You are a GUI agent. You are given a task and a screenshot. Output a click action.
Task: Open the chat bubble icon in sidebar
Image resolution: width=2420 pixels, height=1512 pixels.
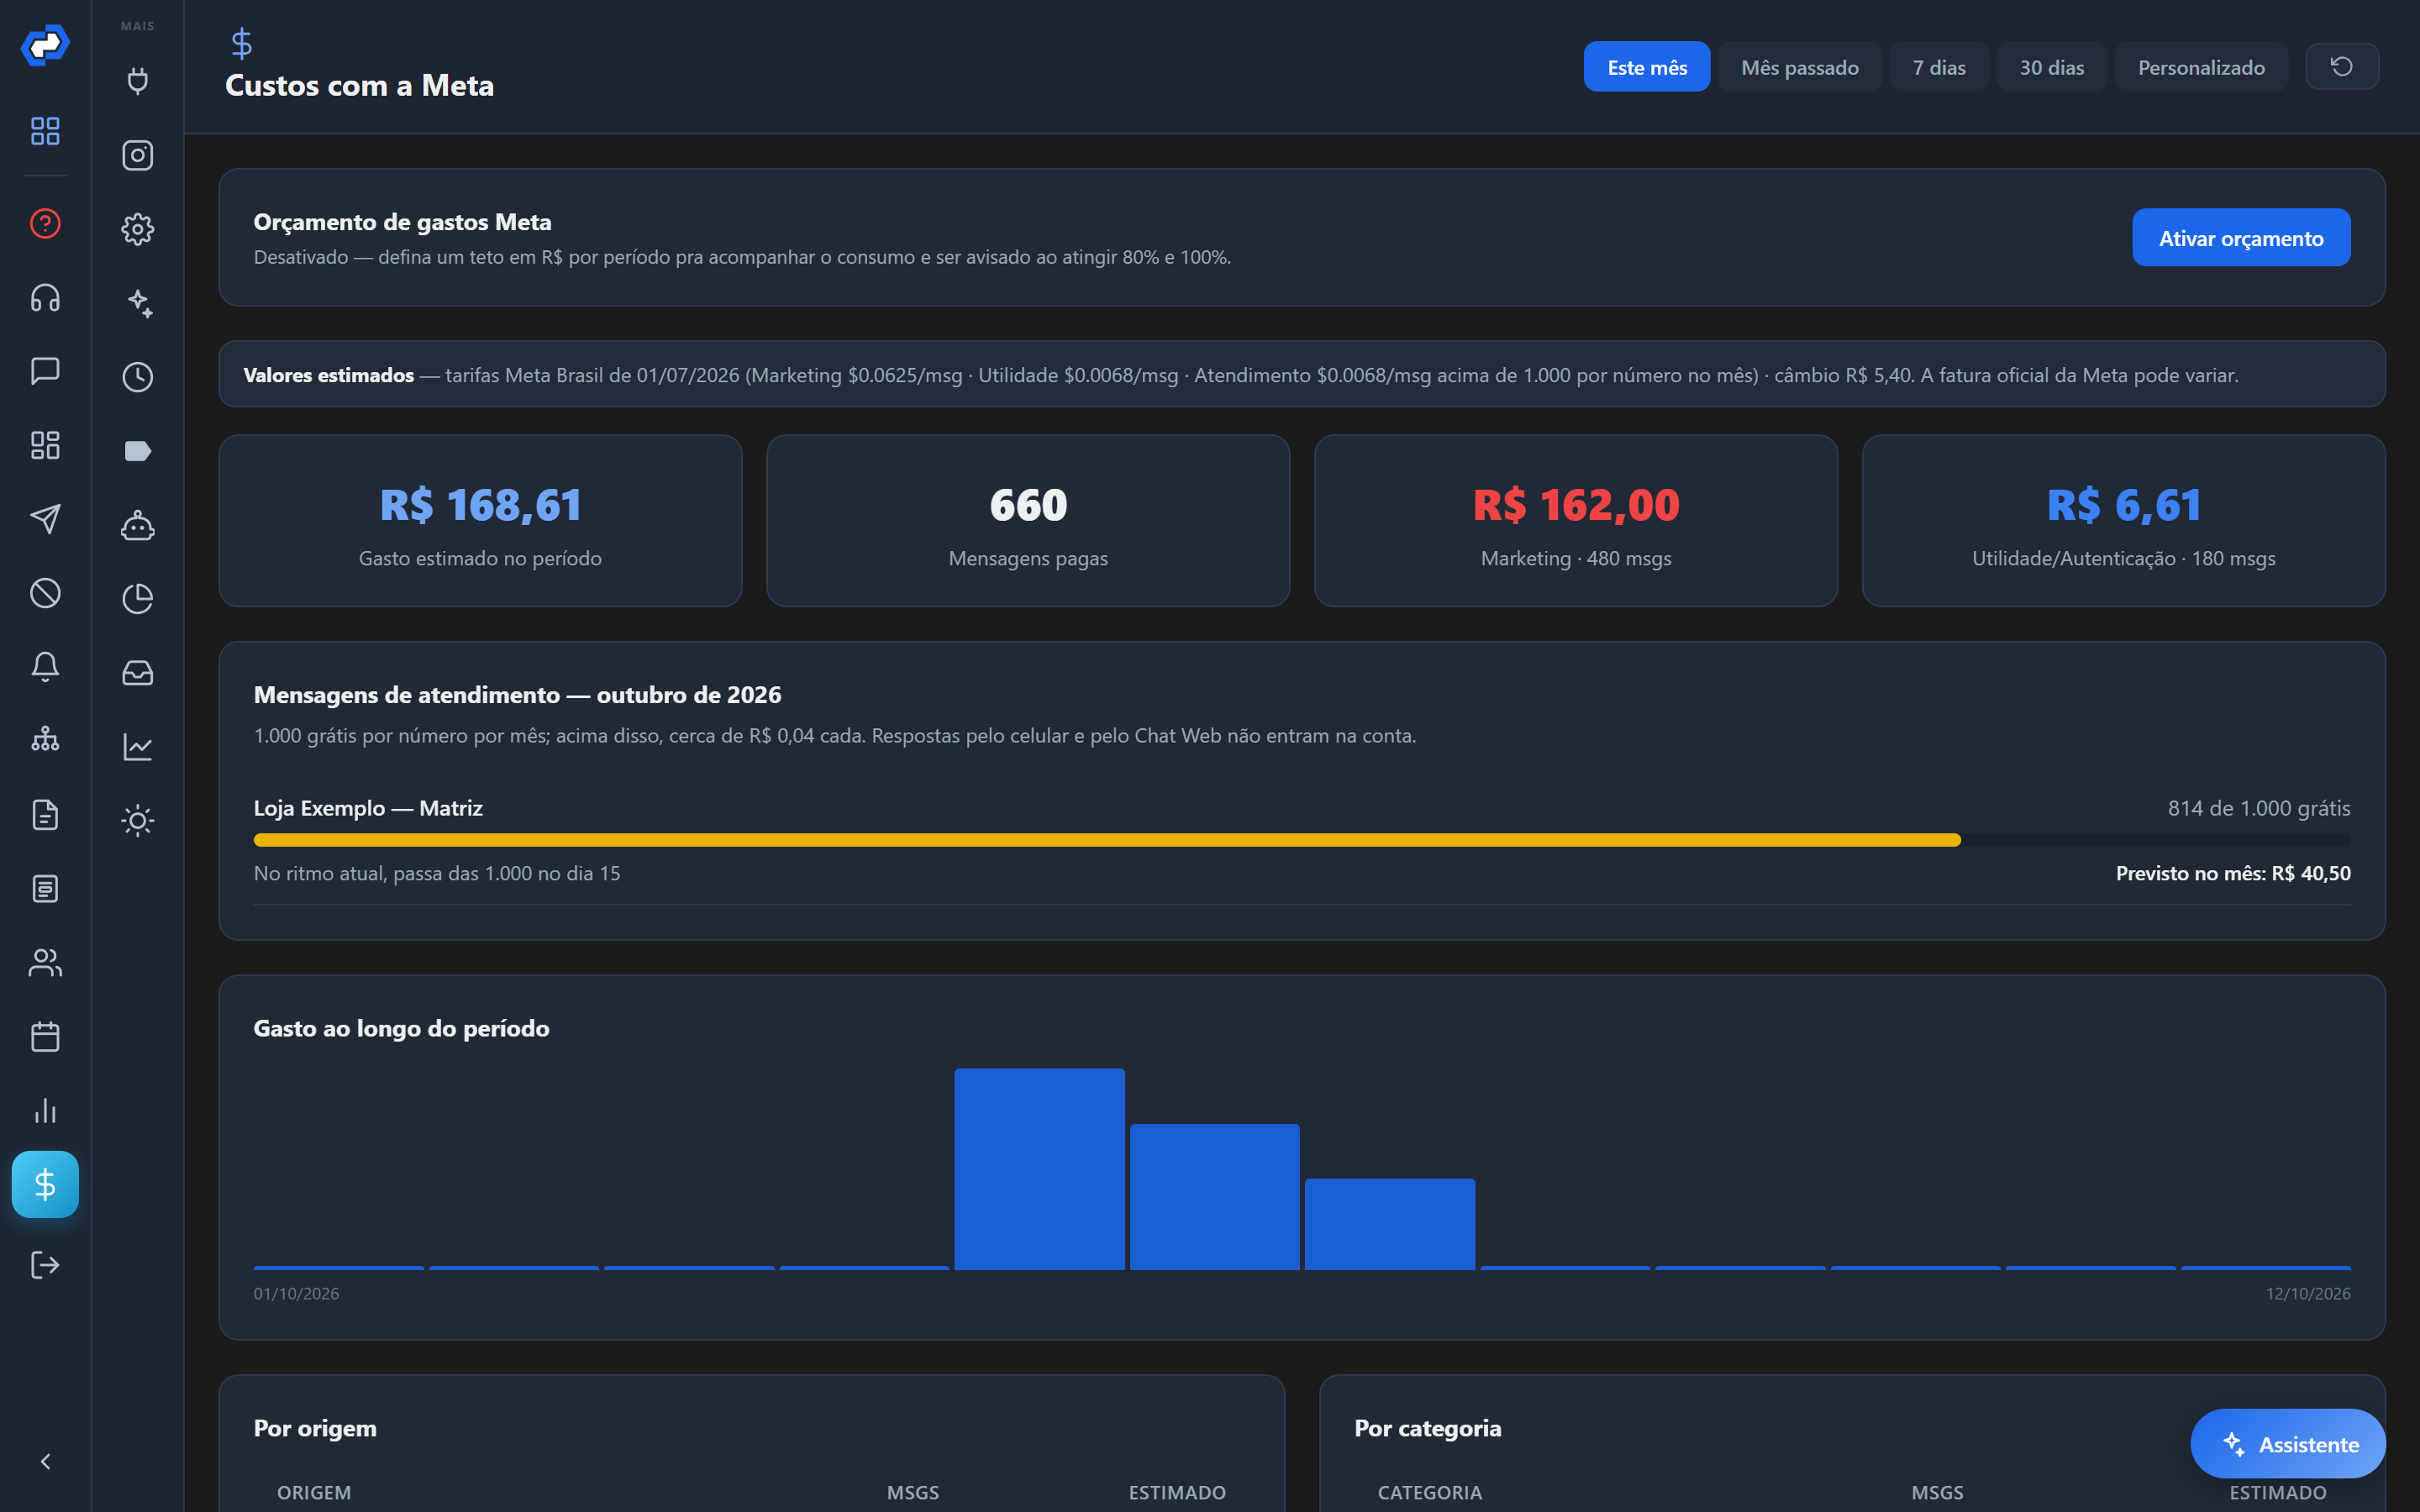click(45, 371)
